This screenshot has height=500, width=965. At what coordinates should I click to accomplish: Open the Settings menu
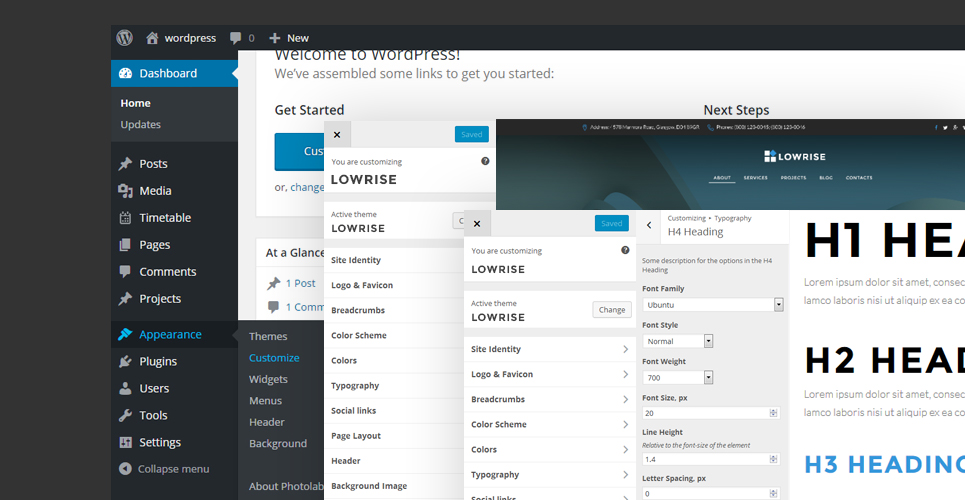[174, 443]
